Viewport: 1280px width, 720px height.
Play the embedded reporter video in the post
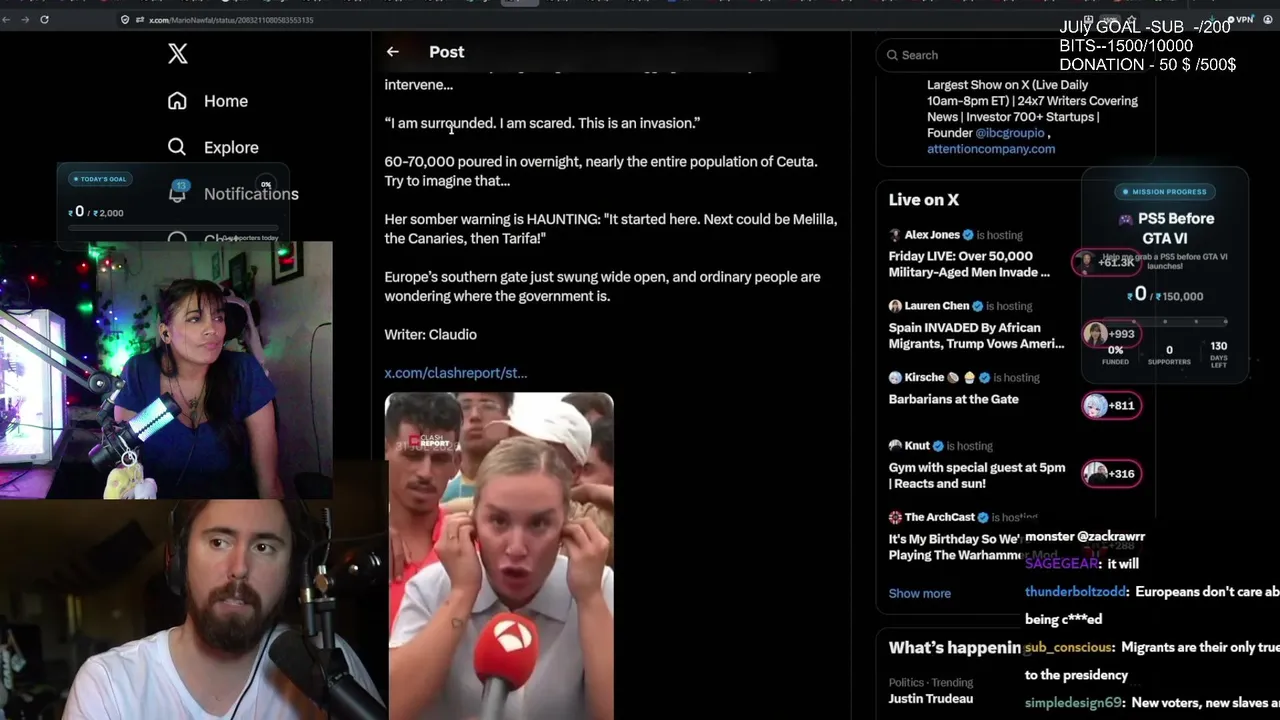coord(499,556)
